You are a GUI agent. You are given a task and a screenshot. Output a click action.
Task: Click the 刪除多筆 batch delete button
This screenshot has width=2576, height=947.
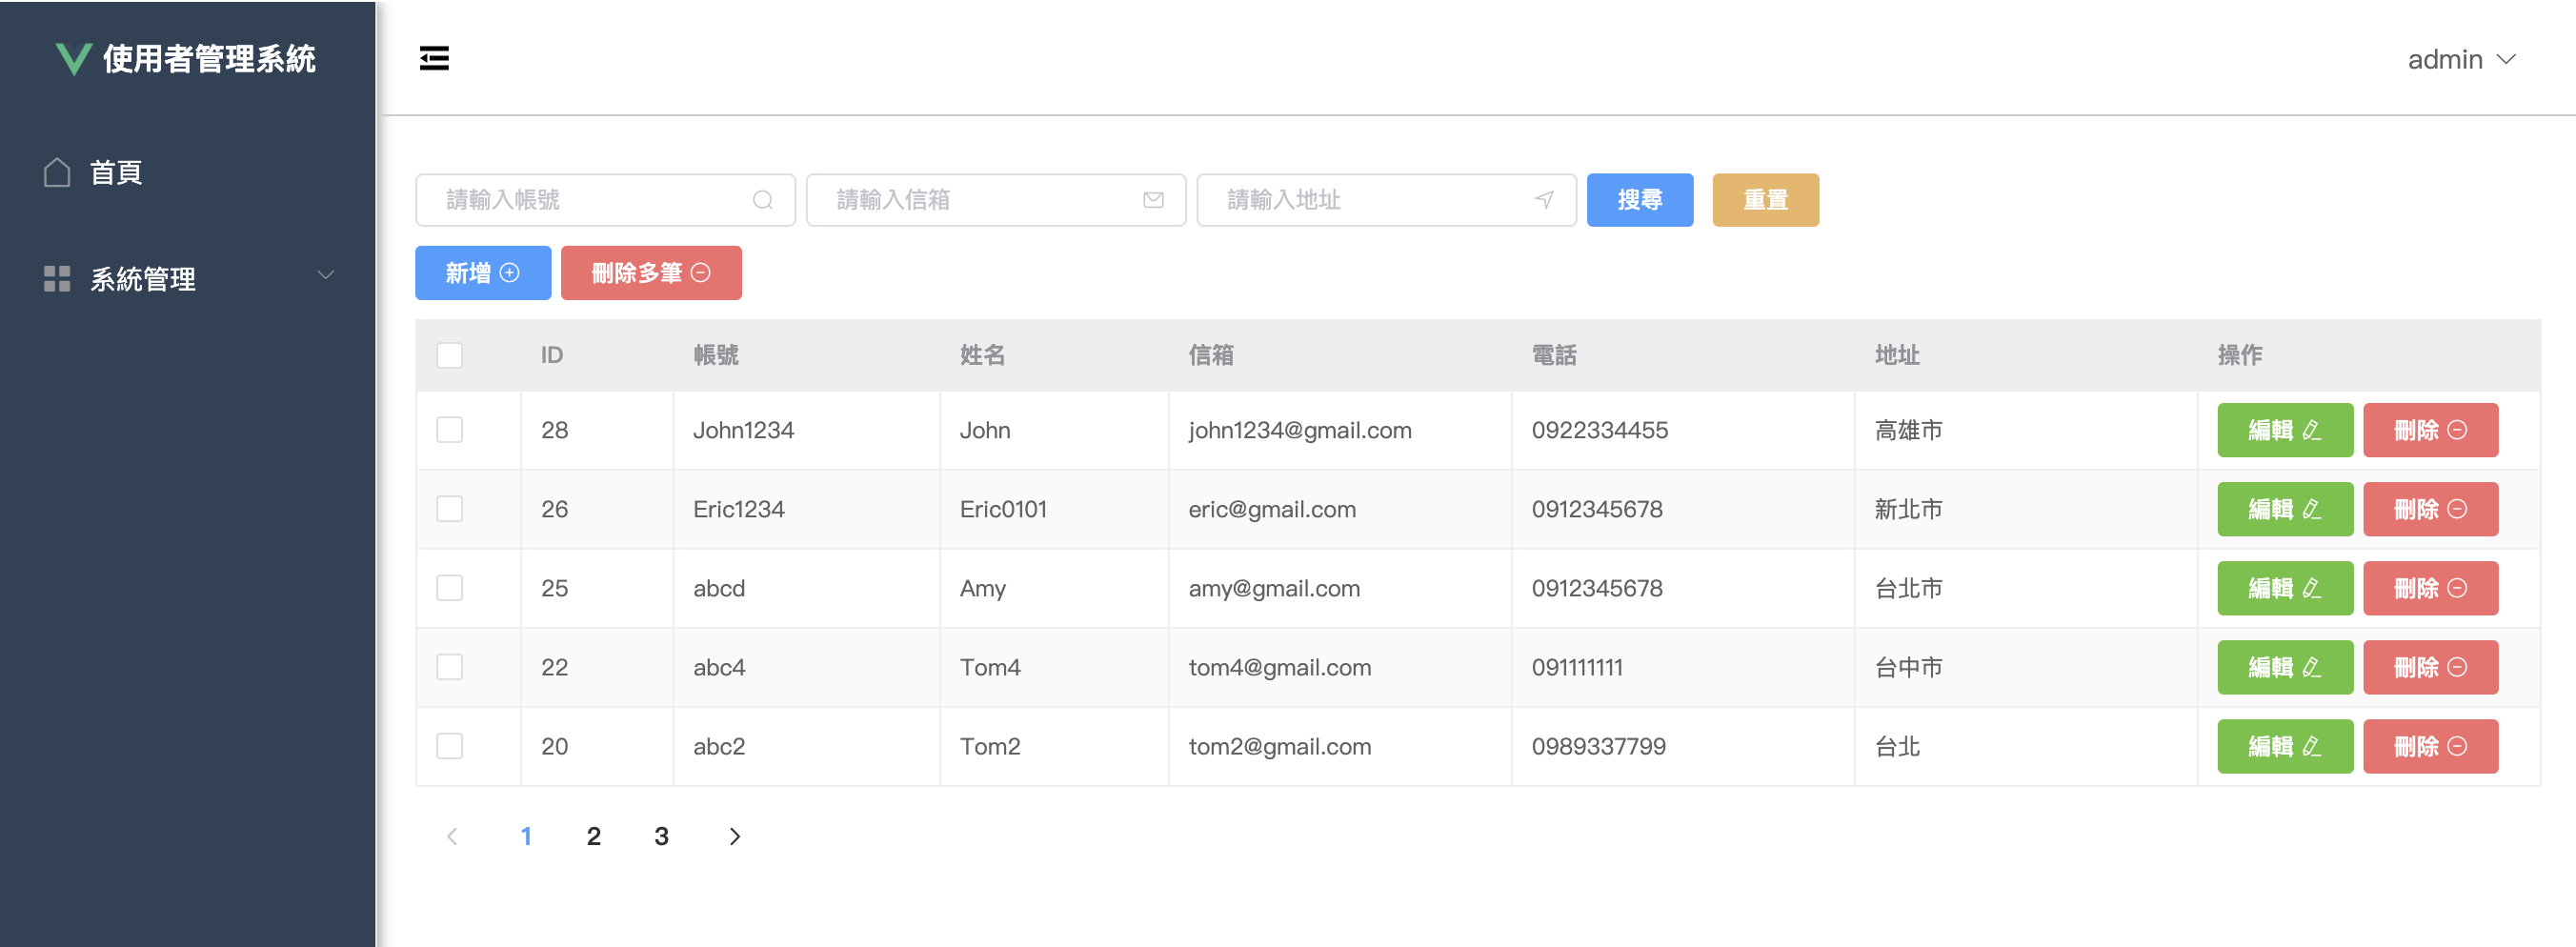651,272
